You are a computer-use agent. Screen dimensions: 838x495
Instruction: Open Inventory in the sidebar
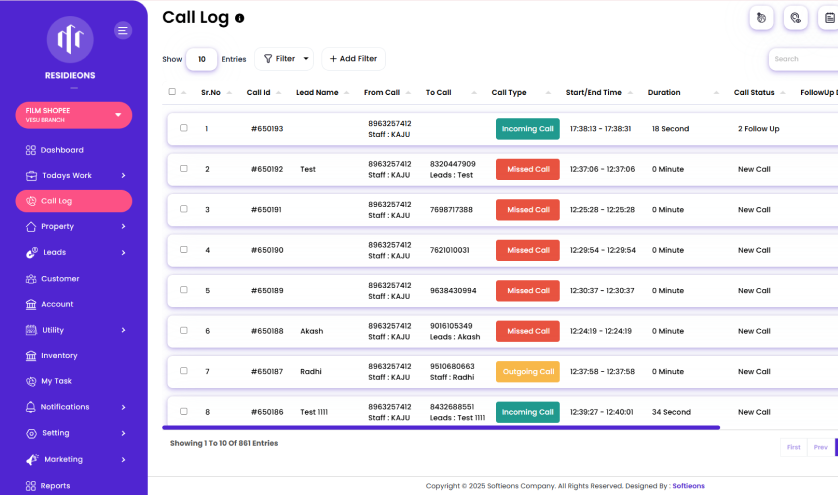[x=58, y=355]
